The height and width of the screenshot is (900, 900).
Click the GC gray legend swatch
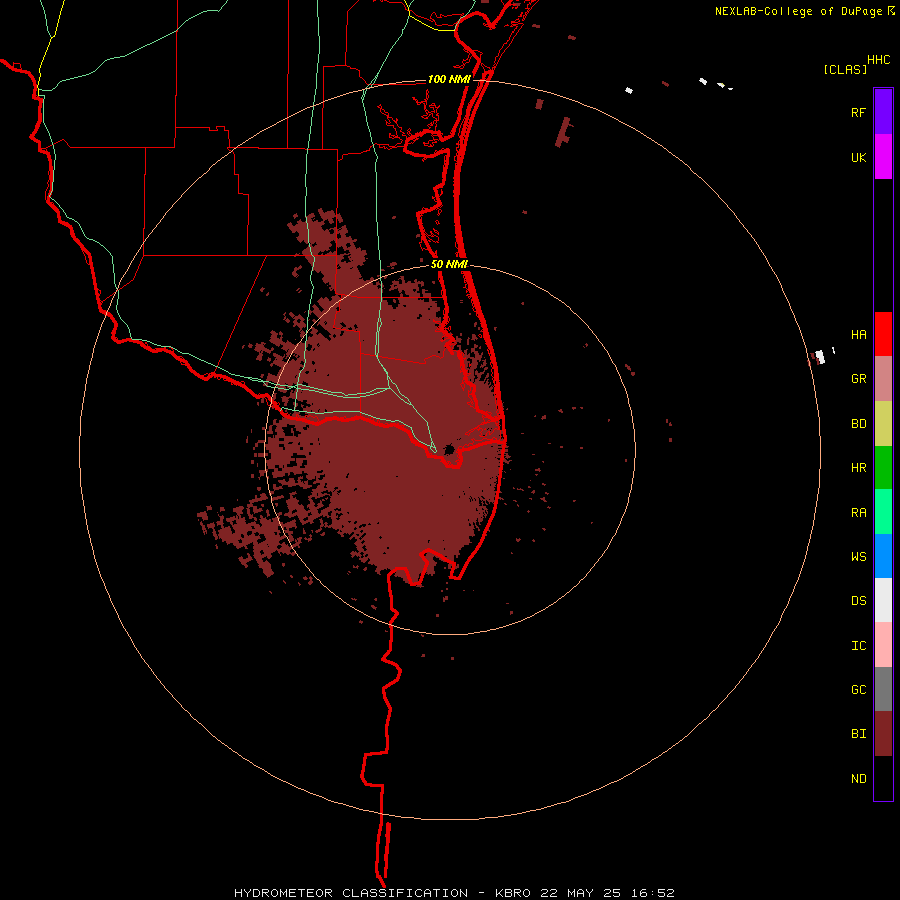[x=883, y=689]
